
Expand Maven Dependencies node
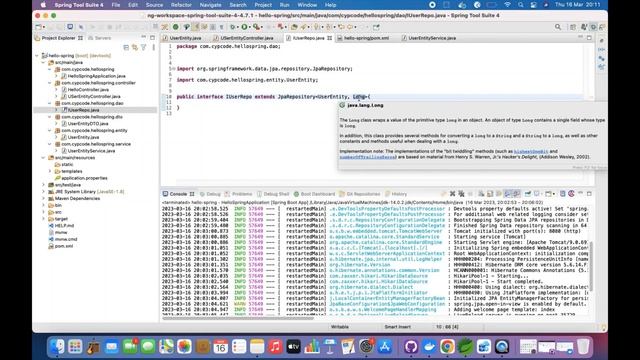44,198
